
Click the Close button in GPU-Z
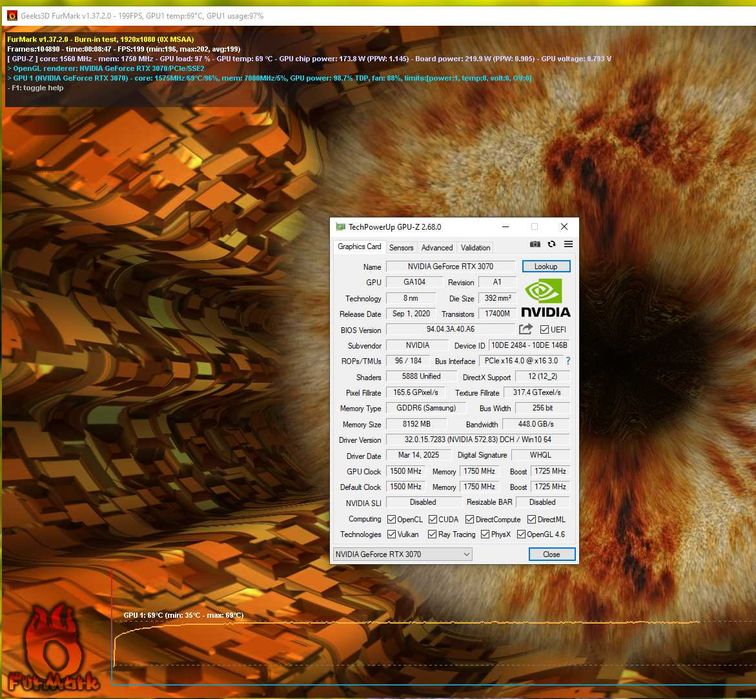(x=552, y=554)
